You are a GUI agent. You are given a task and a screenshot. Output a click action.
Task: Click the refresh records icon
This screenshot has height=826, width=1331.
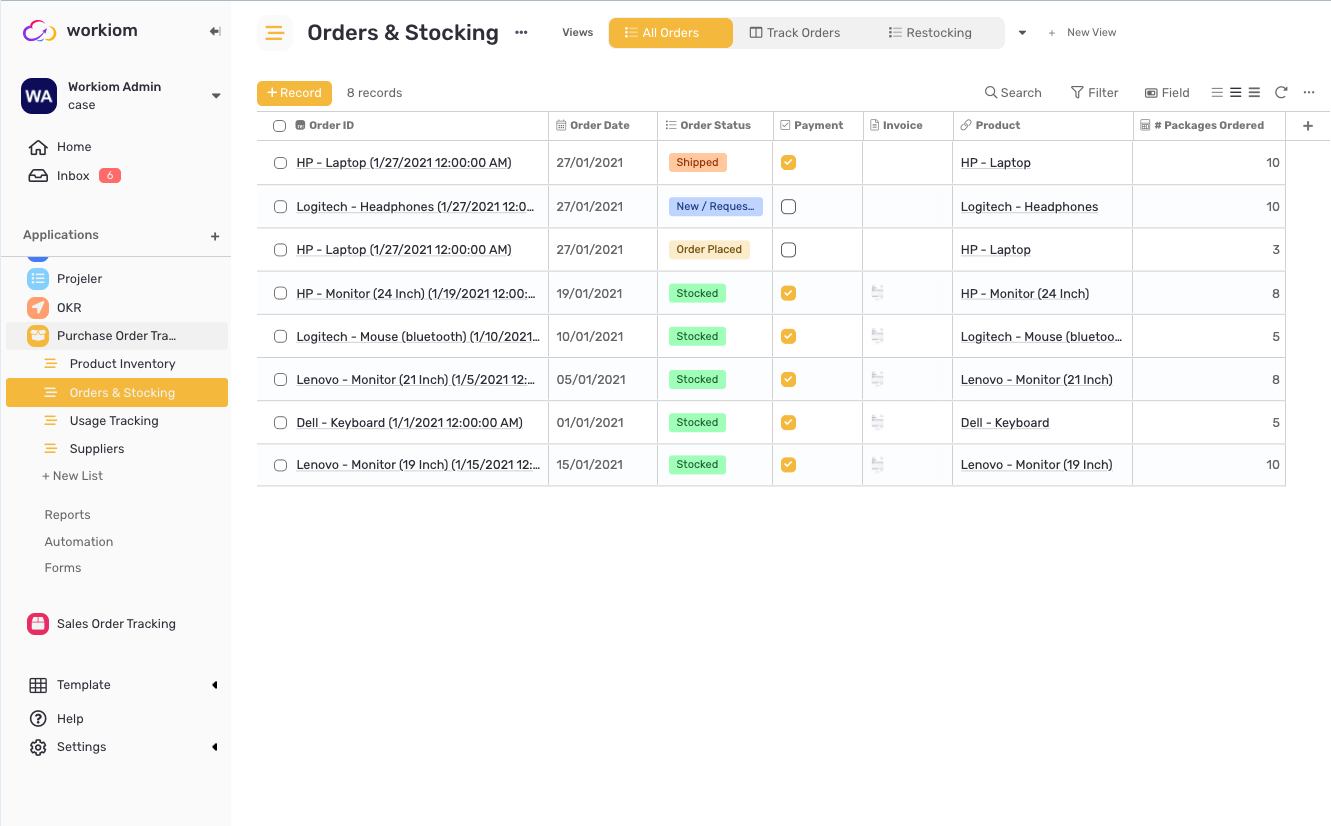(1281, 92)
